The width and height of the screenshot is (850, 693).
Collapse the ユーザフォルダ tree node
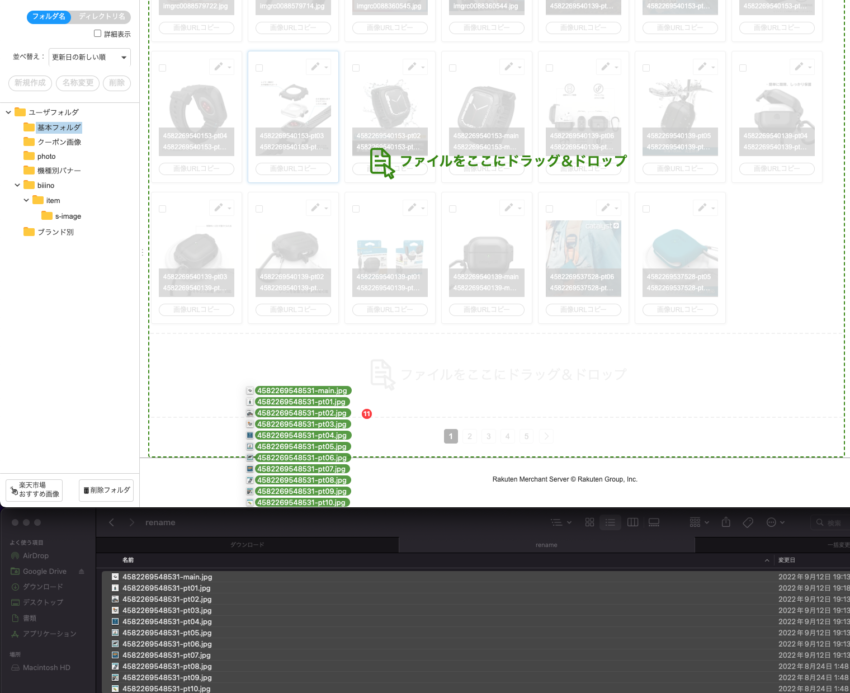[8, 113]
